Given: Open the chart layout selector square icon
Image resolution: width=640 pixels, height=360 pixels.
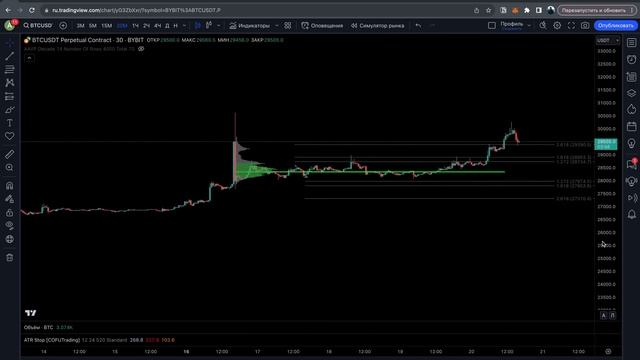Looking at the screenshot, I should tap(492, 25).
